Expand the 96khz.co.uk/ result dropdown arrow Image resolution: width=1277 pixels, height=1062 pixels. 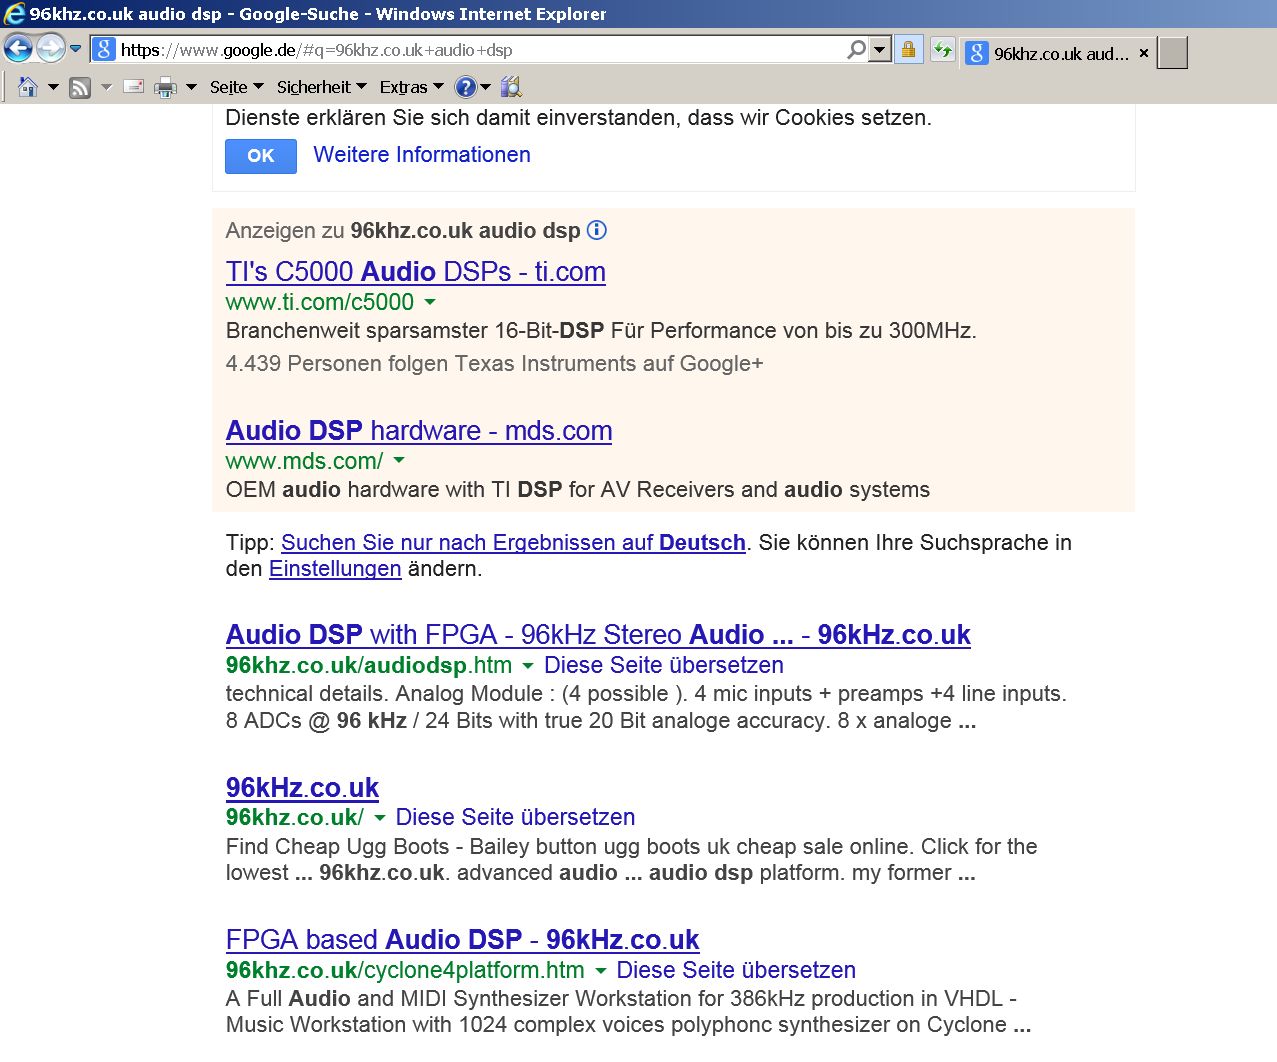pyautogui.click(x=380, y=818)
